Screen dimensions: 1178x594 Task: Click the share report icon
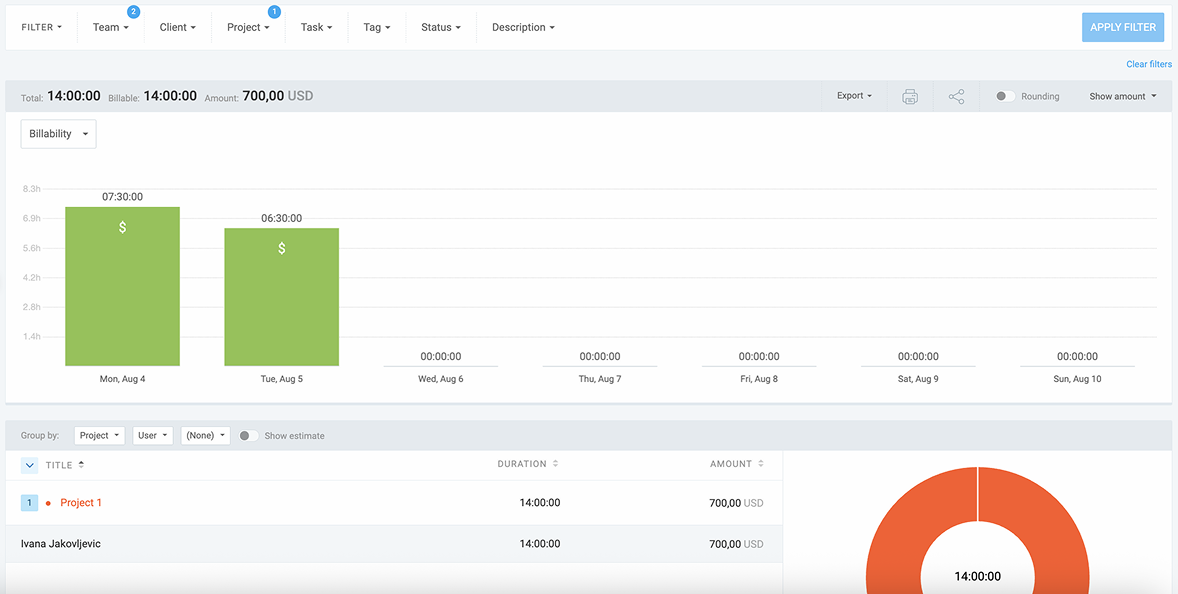(x=956, y=97)
